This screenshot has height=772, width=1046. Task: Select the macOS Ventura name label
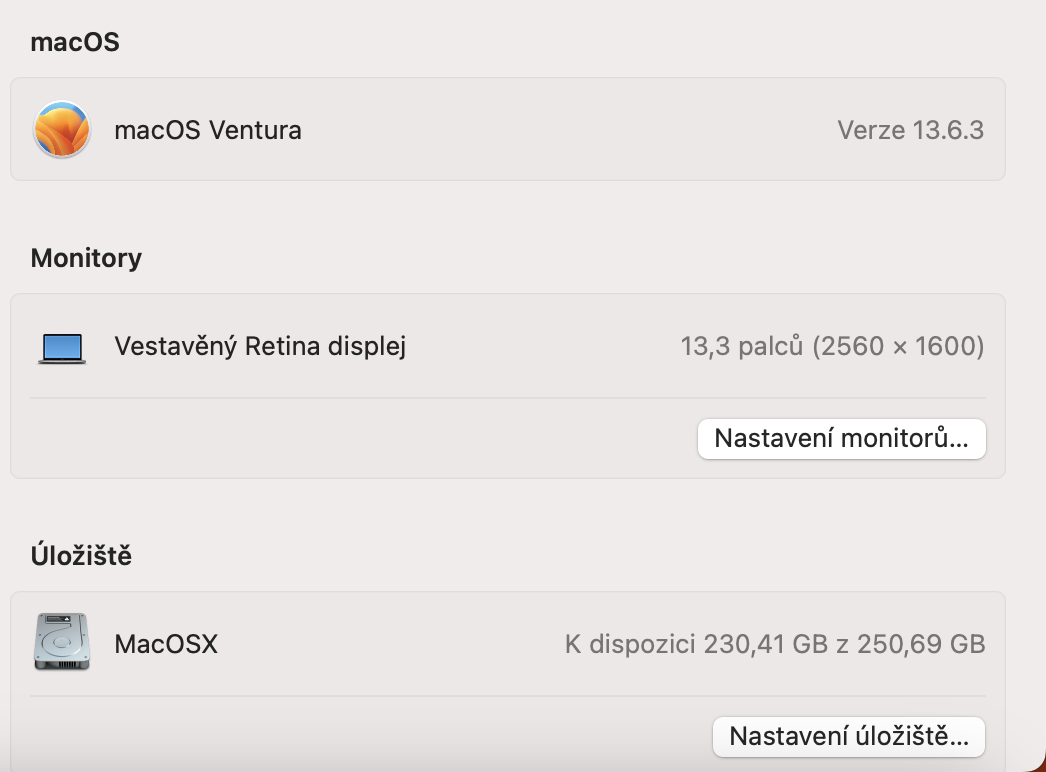coord(208,130)
